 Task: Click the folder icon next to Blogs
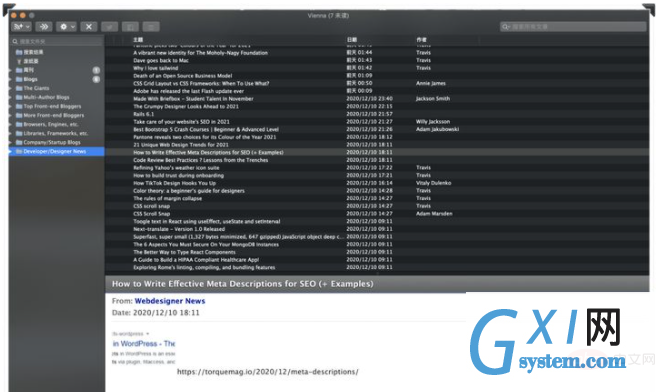tap(19, 79)
